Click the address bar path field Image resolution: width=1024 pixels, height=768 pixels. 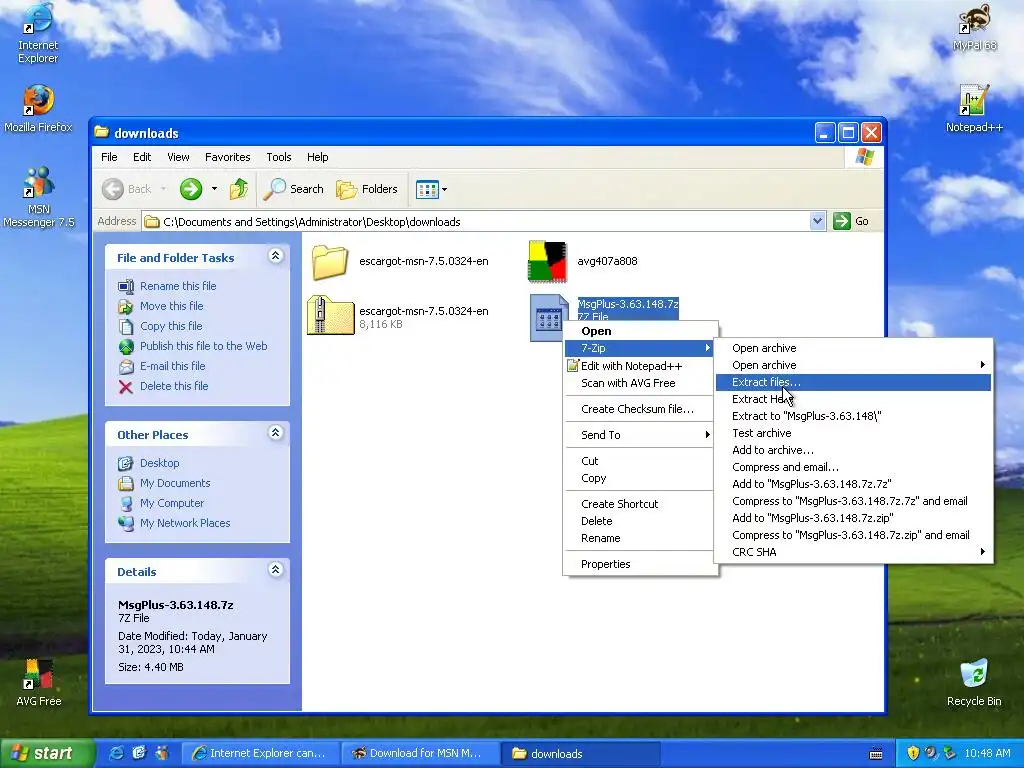tap(475, 221)
